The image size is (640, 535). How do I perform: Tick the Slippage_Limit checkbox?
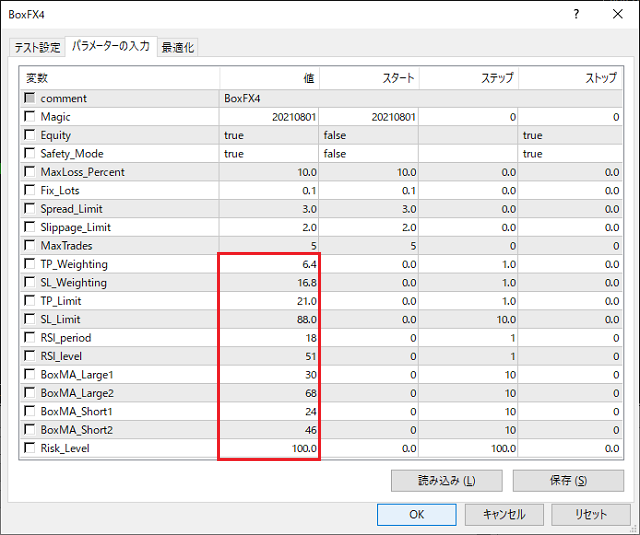point(29,227)
